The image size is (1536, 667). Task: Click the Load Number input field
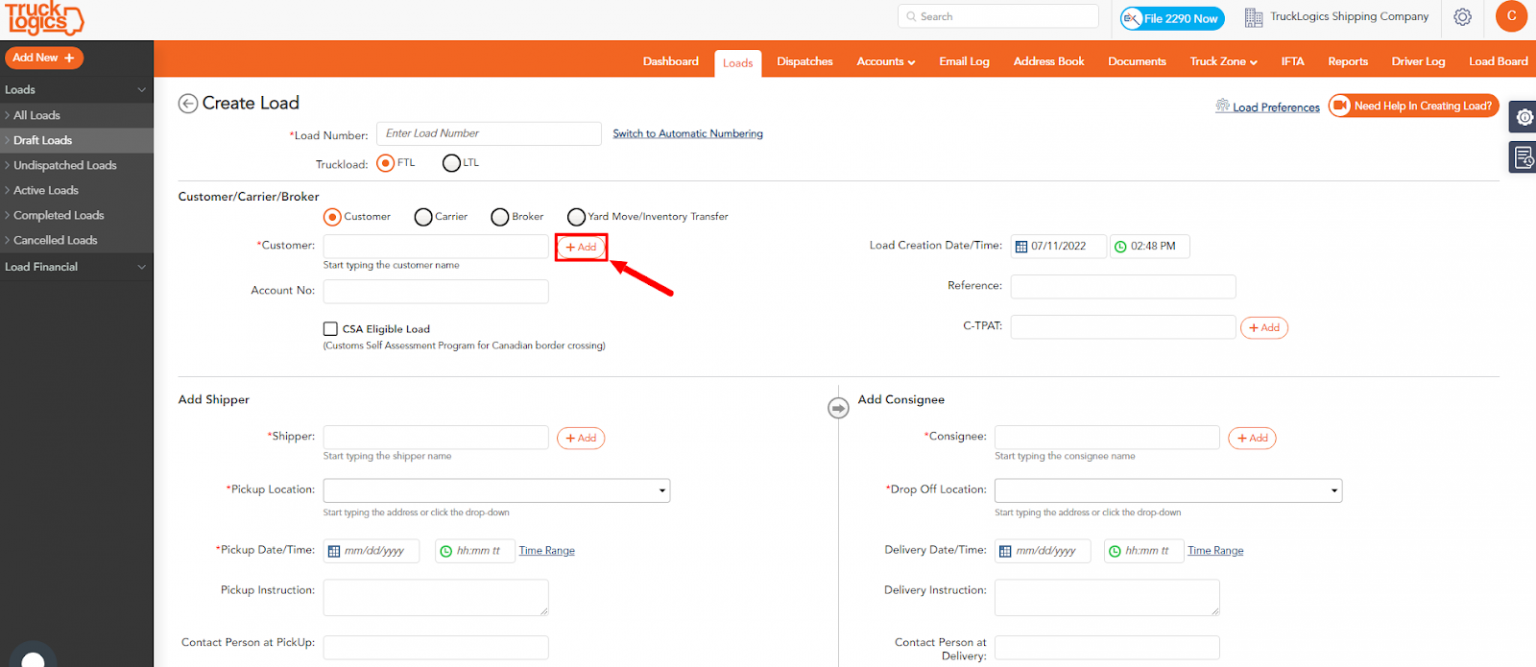(489, 134)
